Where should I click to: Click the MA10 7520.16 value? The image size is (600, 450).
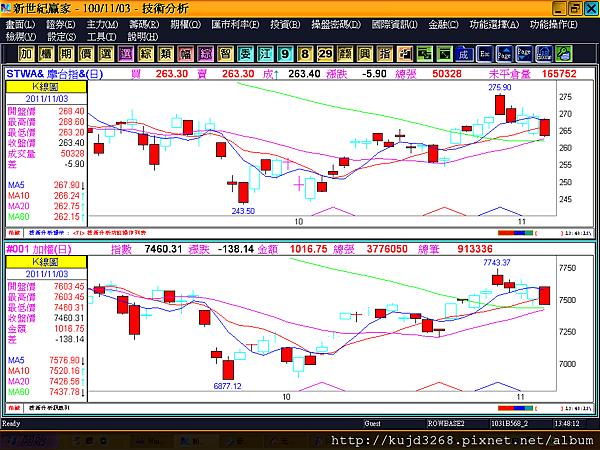pyautogui.click(x=65, y=371)
